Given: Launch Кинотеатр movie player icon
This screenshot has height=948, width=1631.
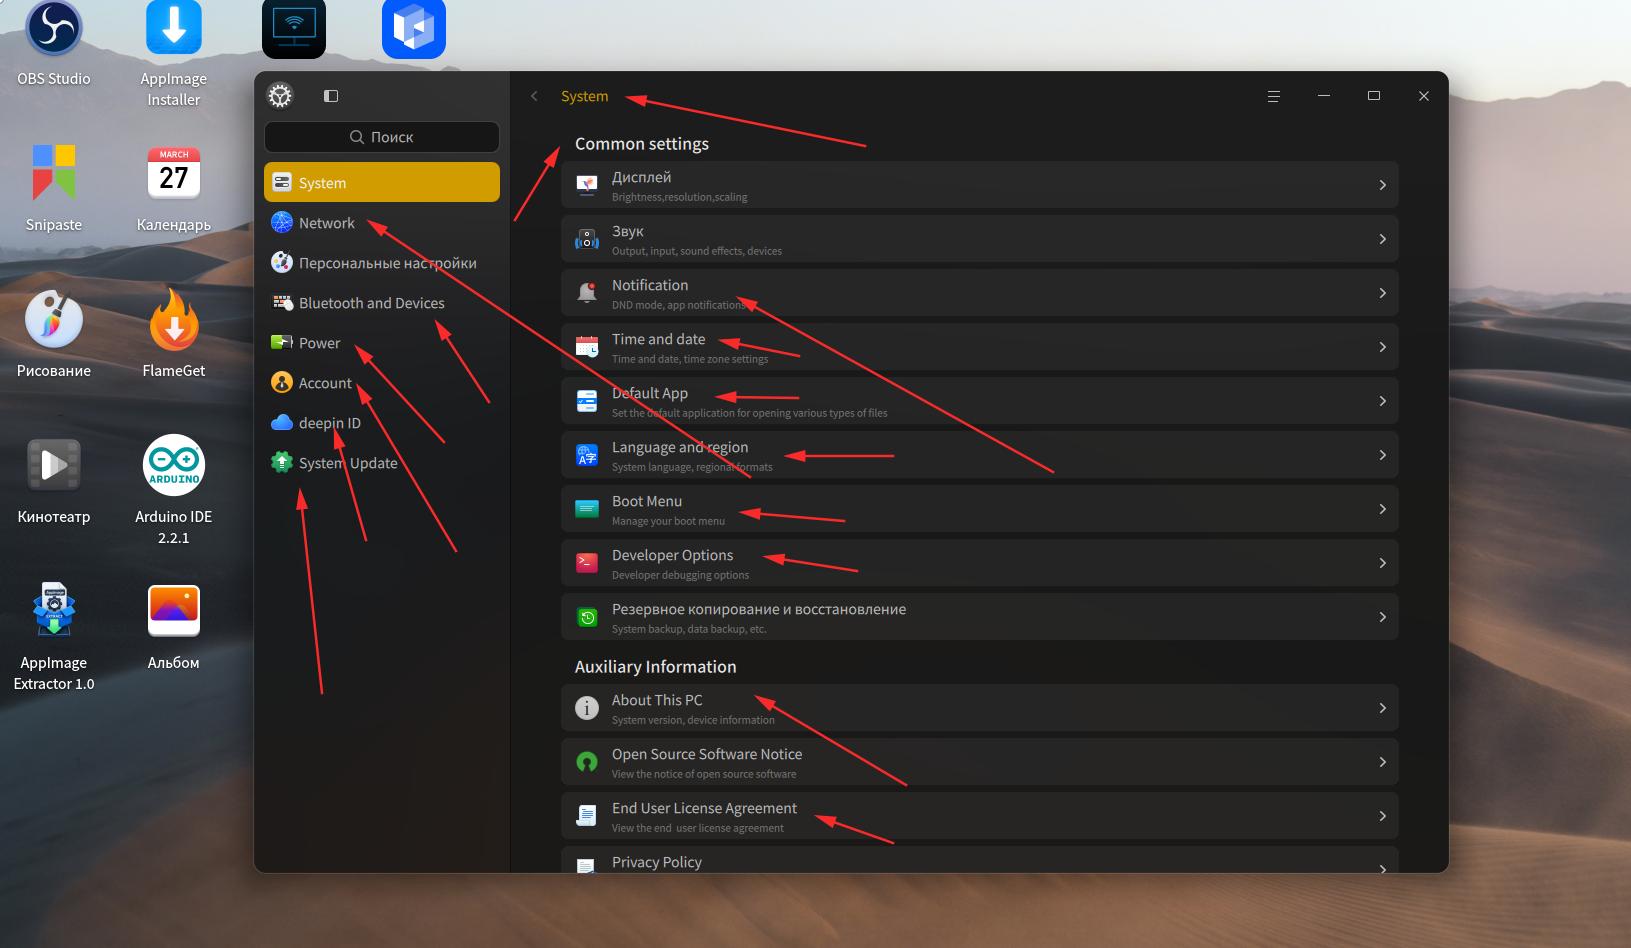Looking at the screenshot, I should [54, 480].
